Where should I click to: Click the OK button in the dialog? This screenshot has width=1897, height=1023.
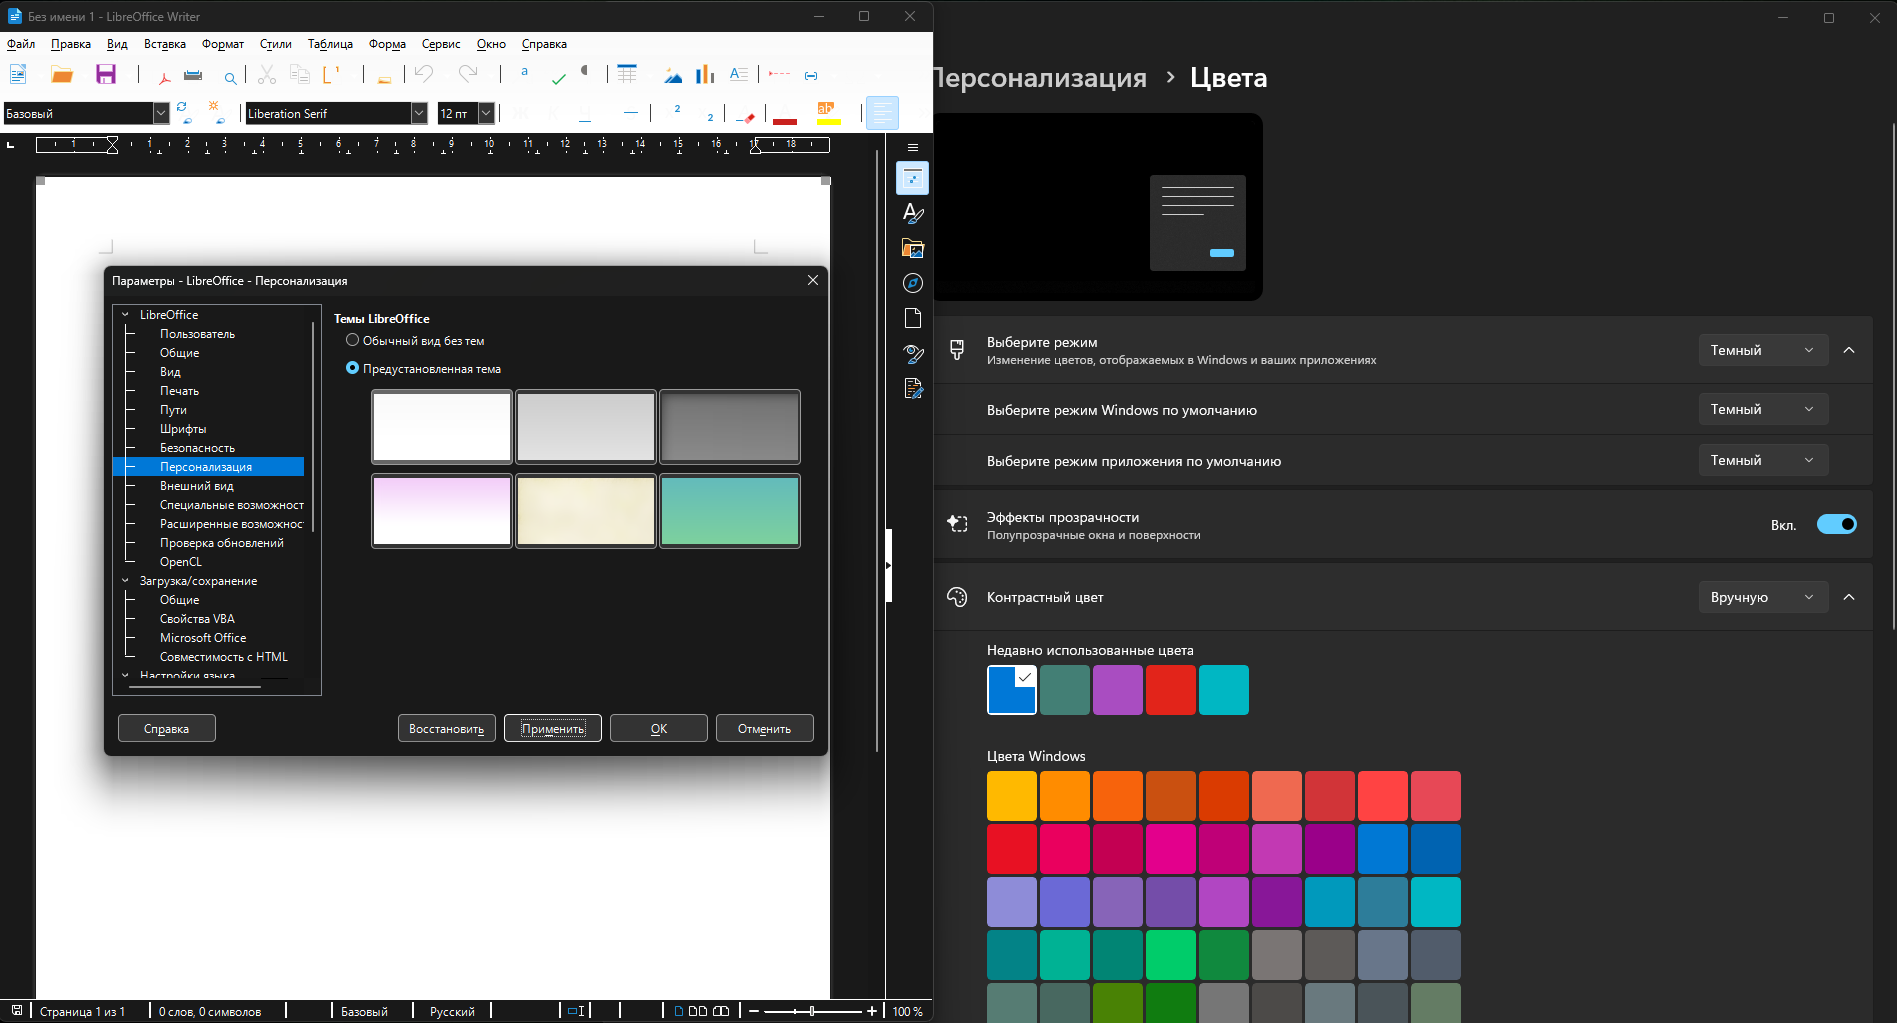click(659, 728)
